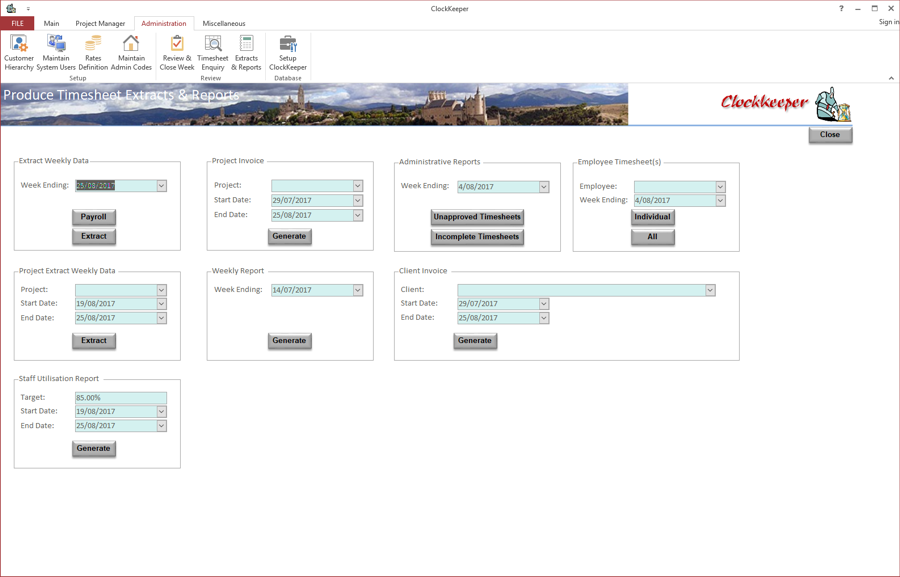Click the Sign in link
This screenshot has width=900, height=577.
[889, 22]
